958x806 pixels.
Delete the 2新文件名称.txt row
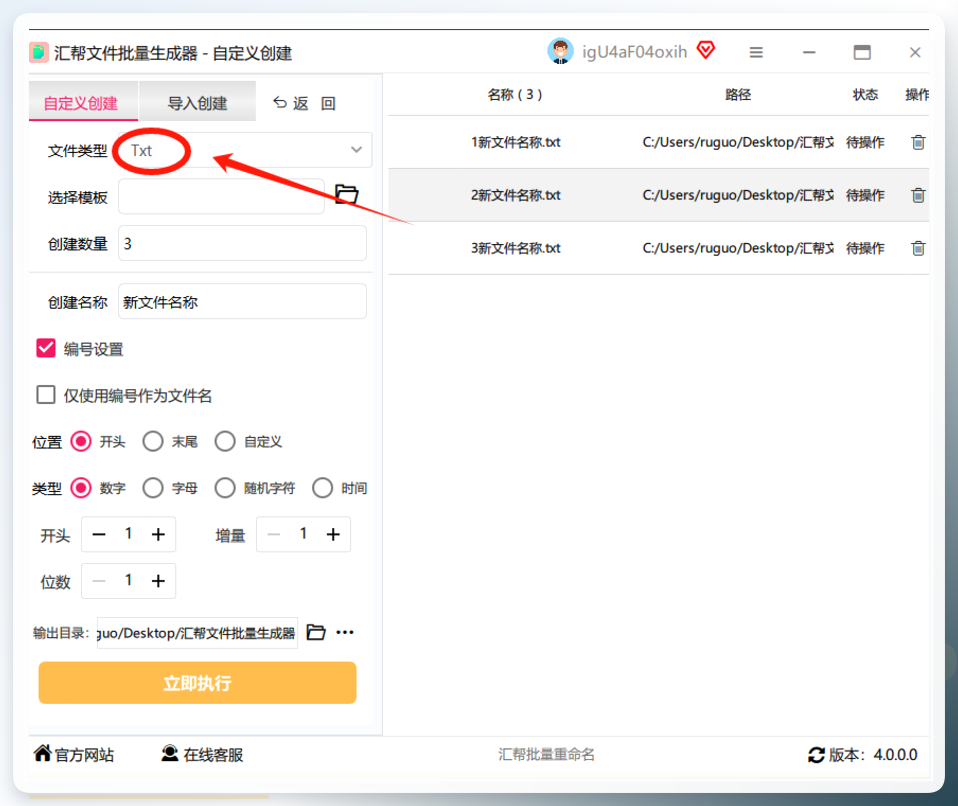918,196
